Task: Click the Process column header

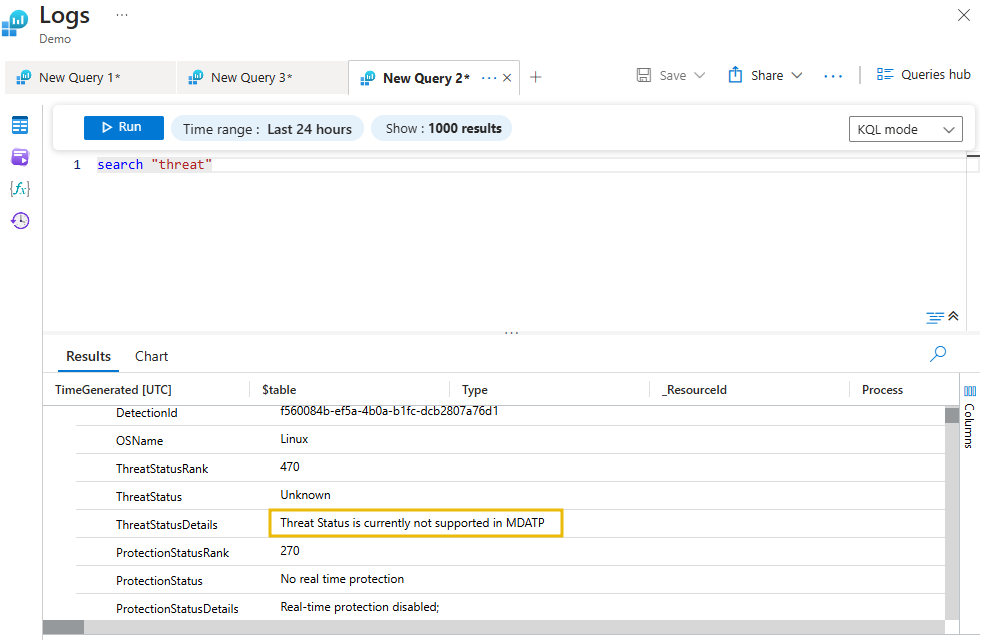Action: pos(882,389)
